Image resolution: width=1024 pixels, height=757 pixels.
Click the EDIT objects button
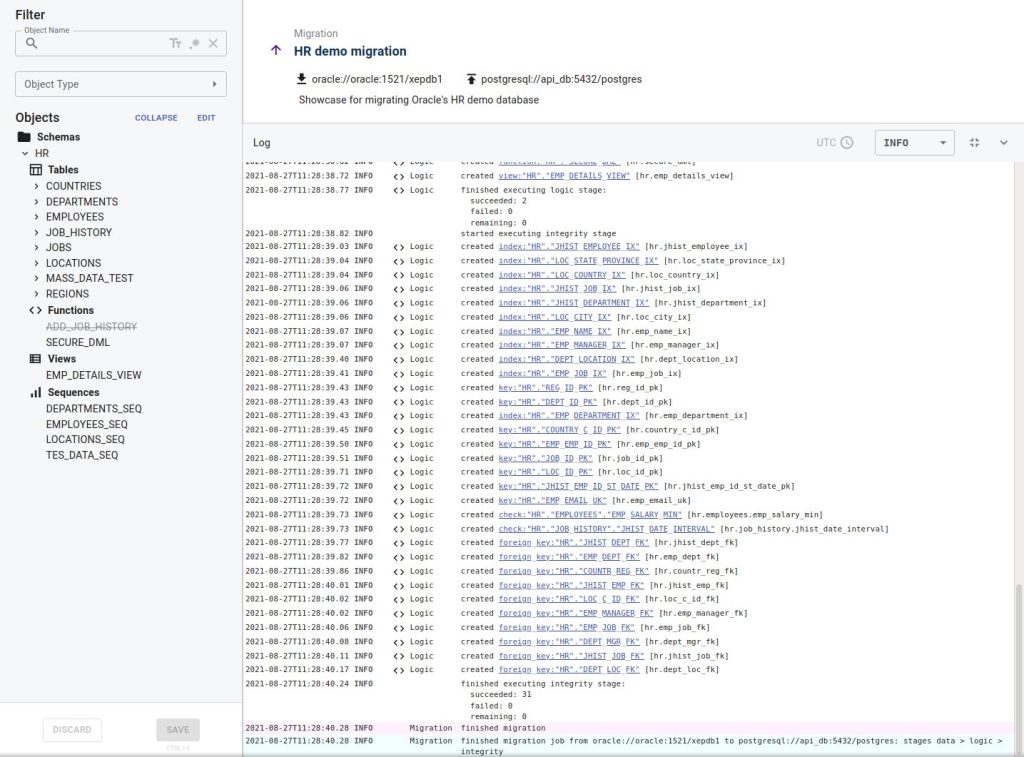(206, 118)
